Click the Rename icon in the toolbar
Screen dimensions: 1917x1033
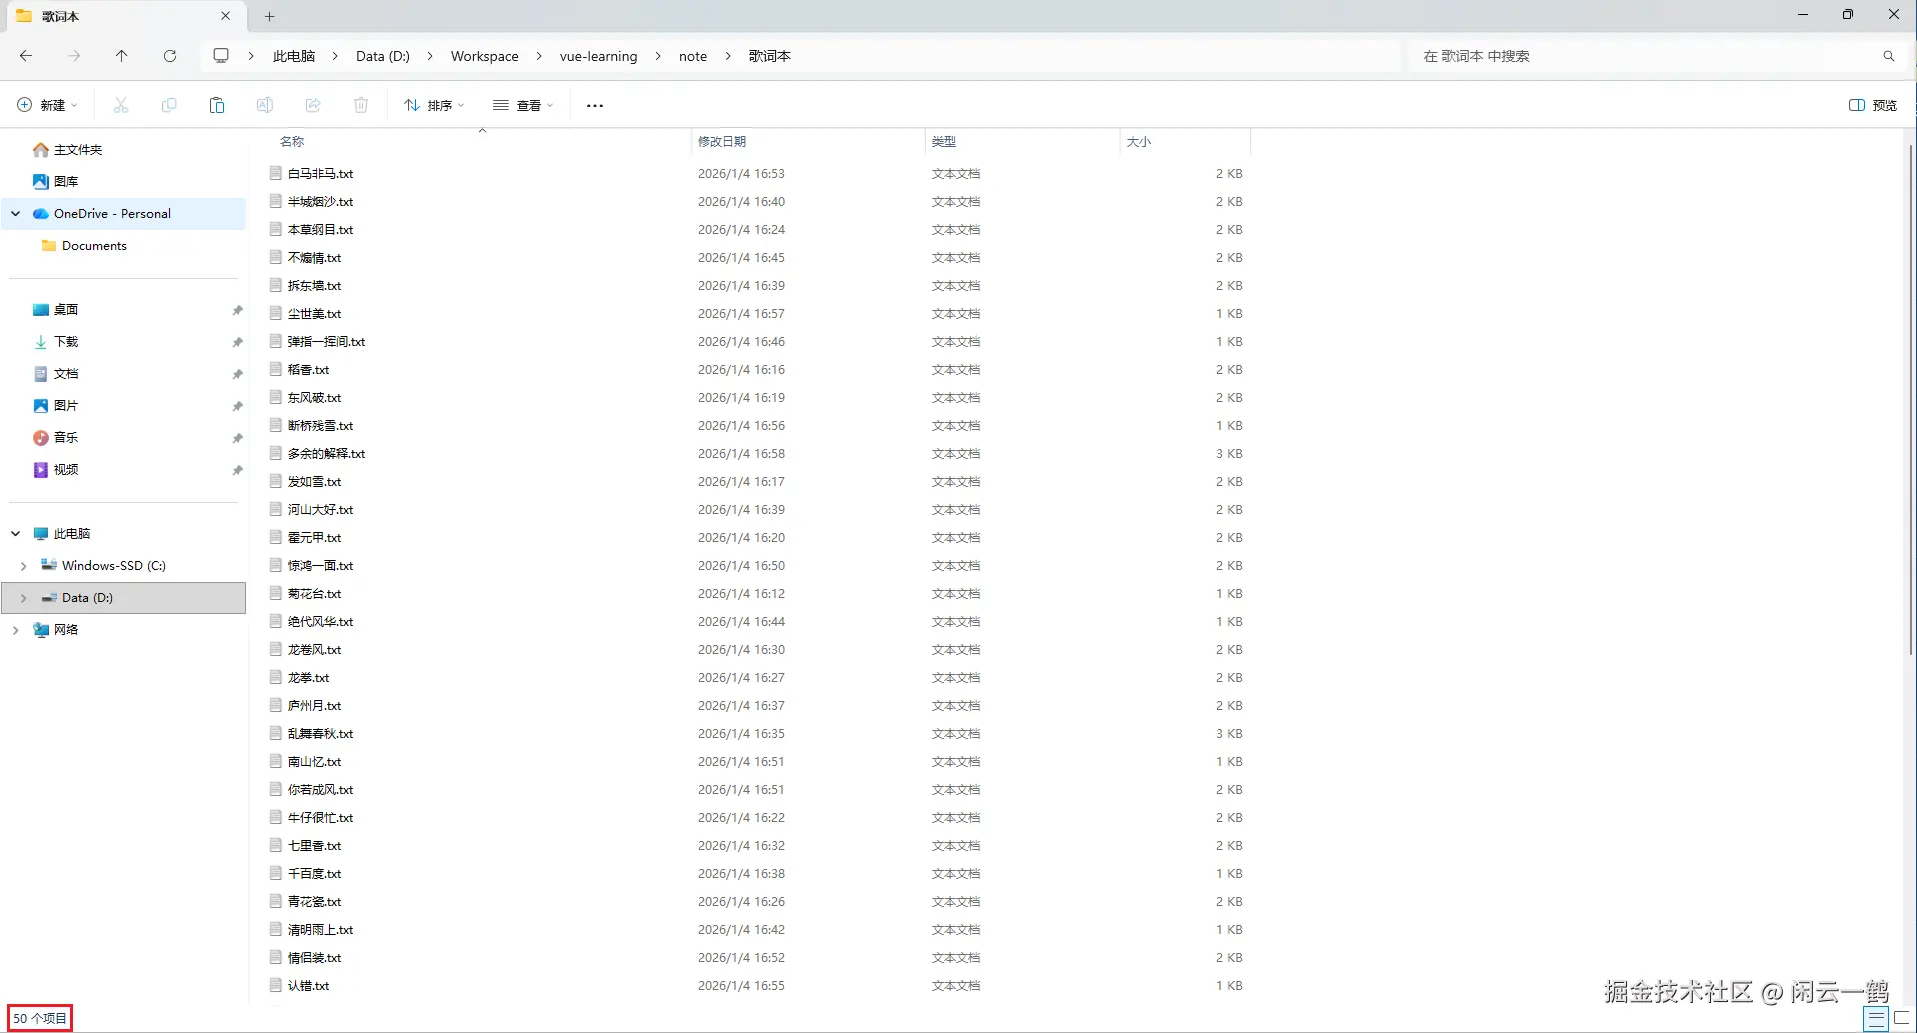265,105
